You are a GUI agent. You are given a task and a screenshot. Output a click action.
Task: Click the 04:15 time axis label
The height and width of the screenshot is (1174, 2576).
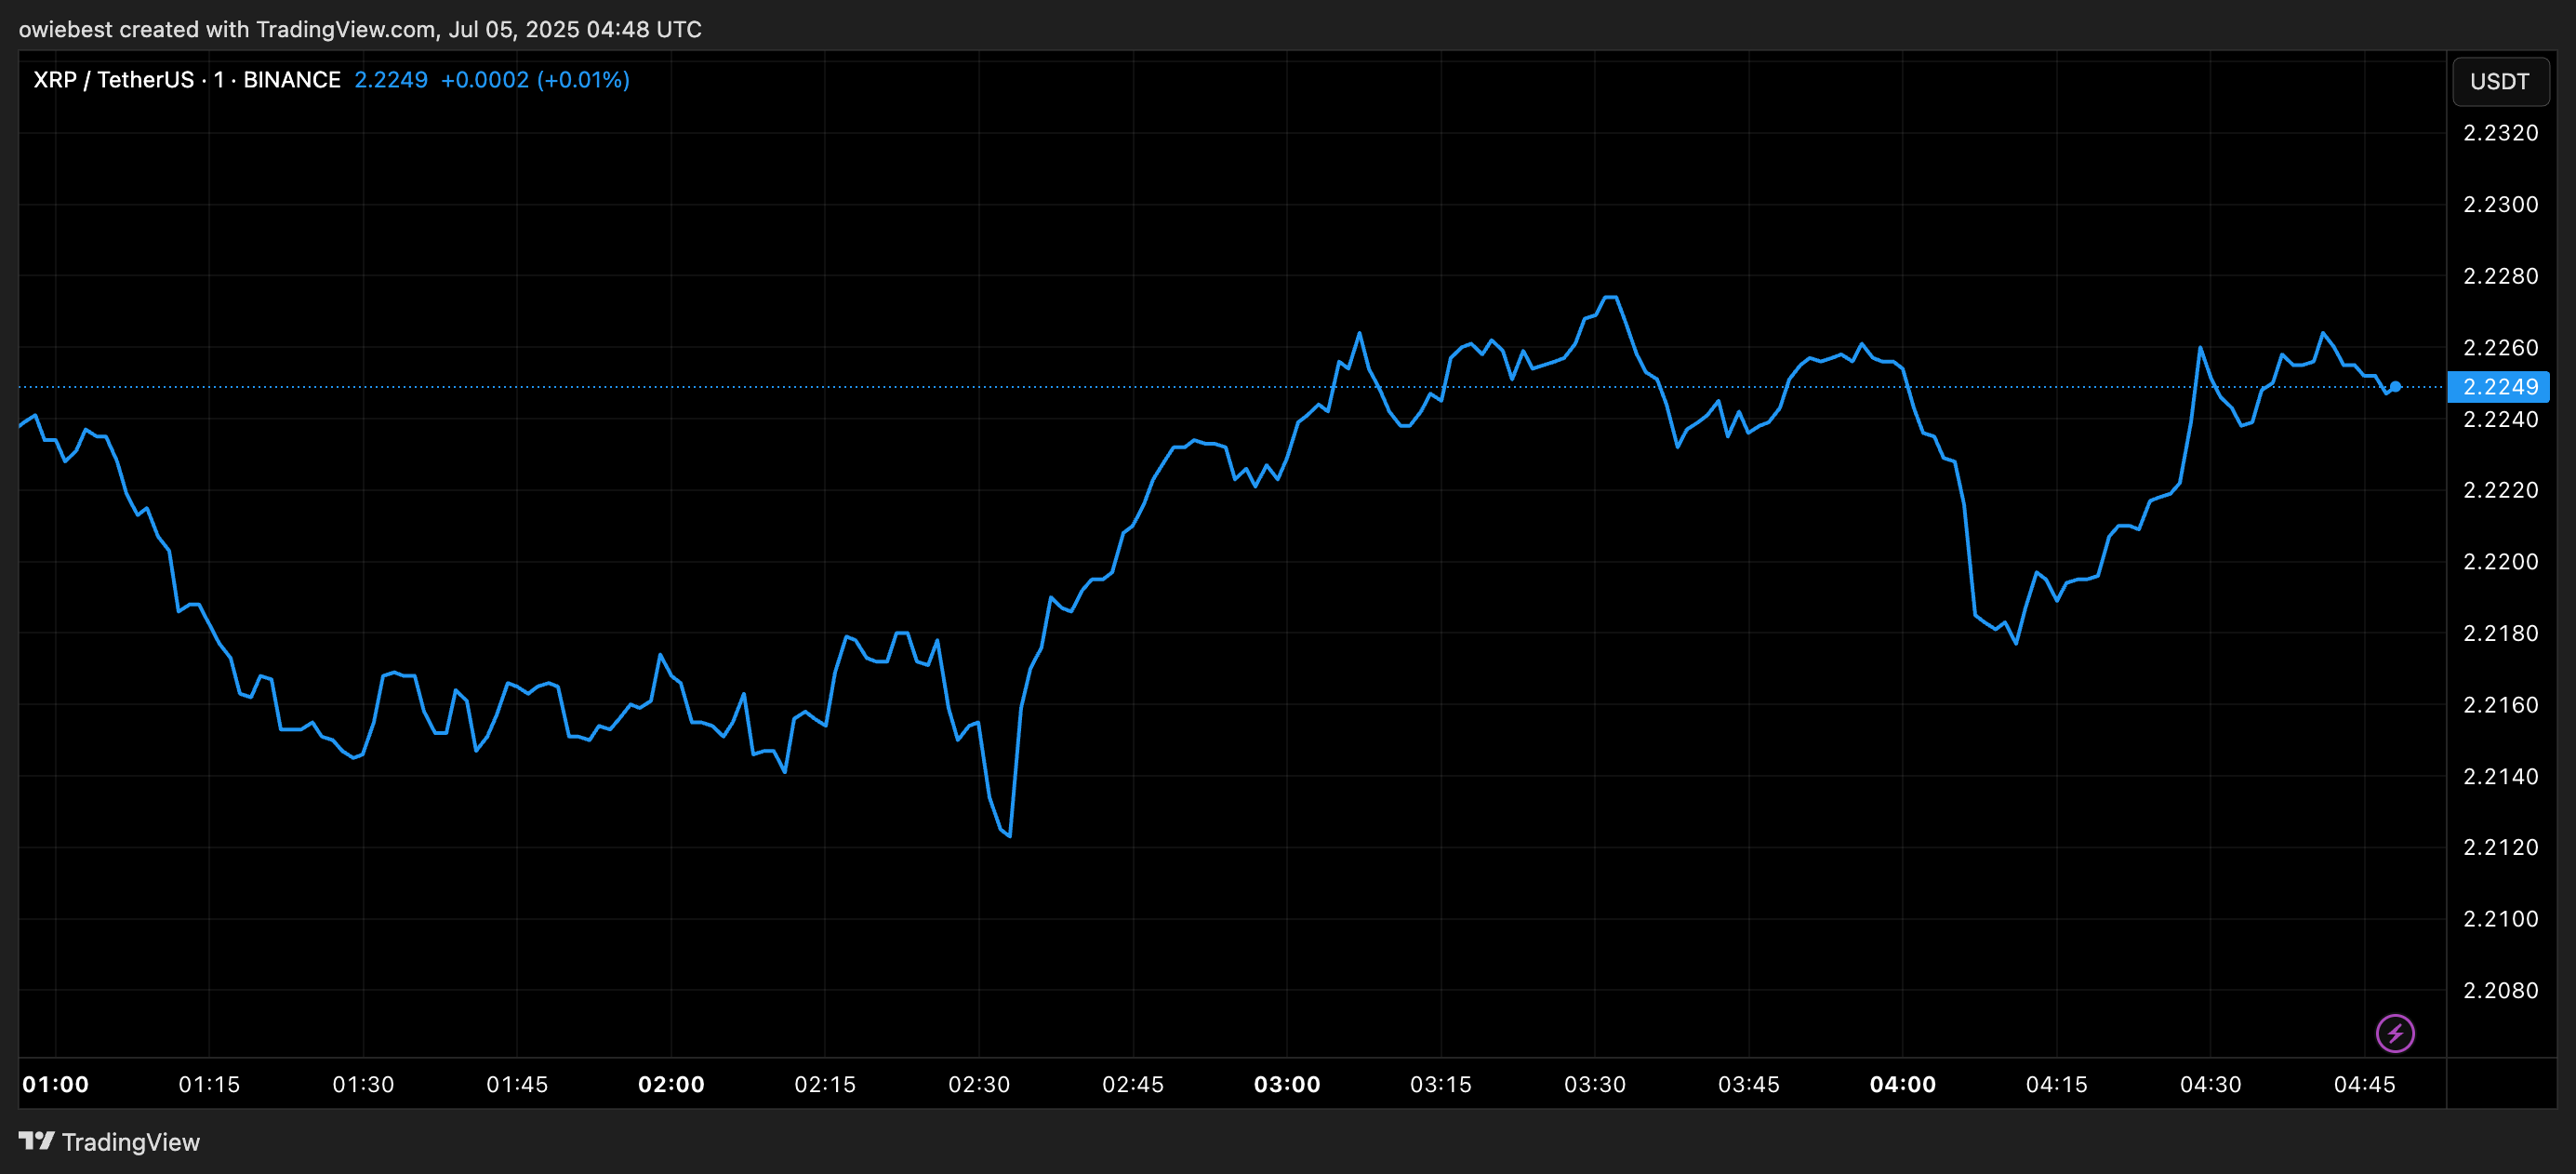point(2057,1084)
